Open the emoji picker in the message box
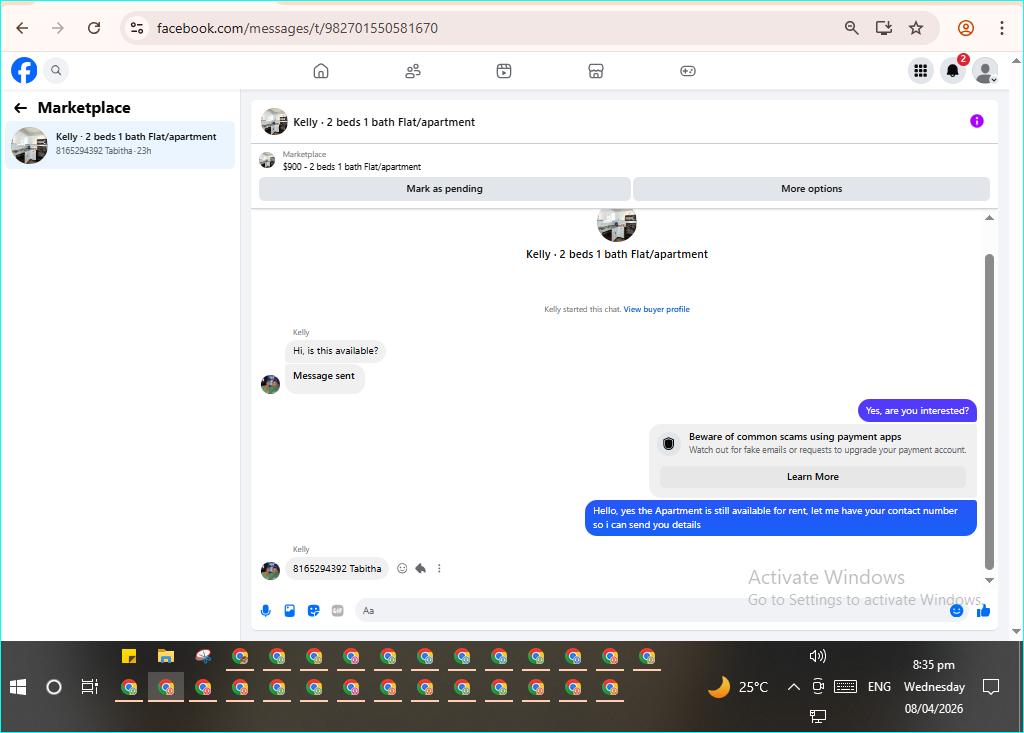This screenshot has height=733, width=1024. [957, 611]
